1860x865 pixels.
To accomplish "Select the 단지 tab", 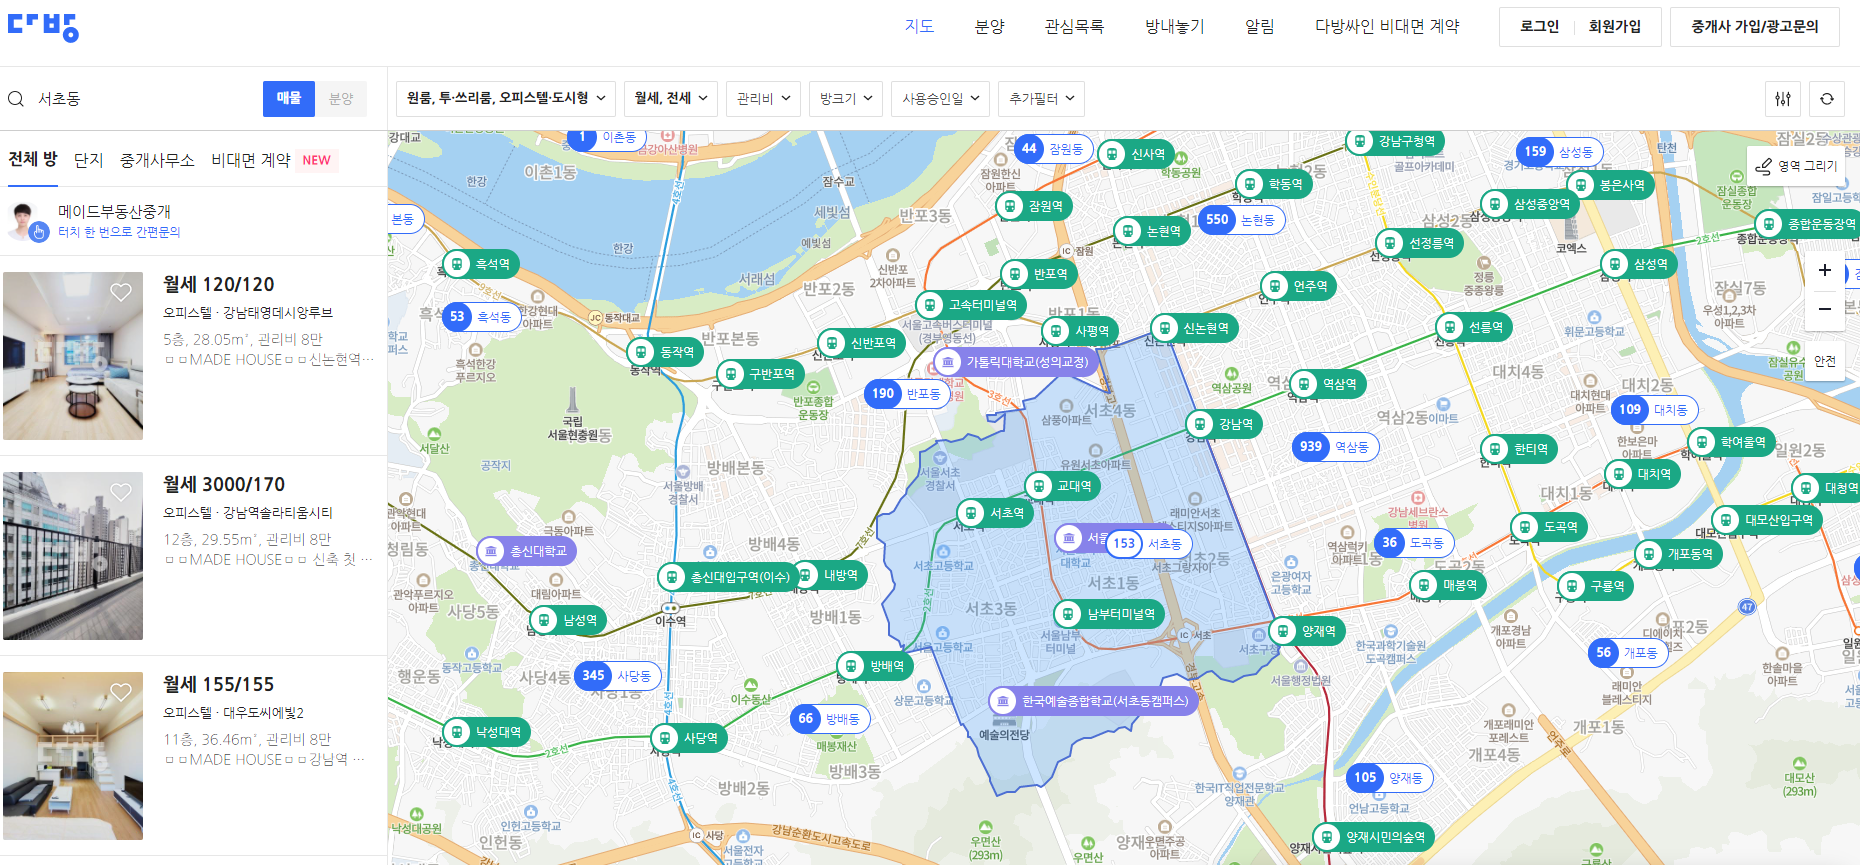I will coord(89,160).
